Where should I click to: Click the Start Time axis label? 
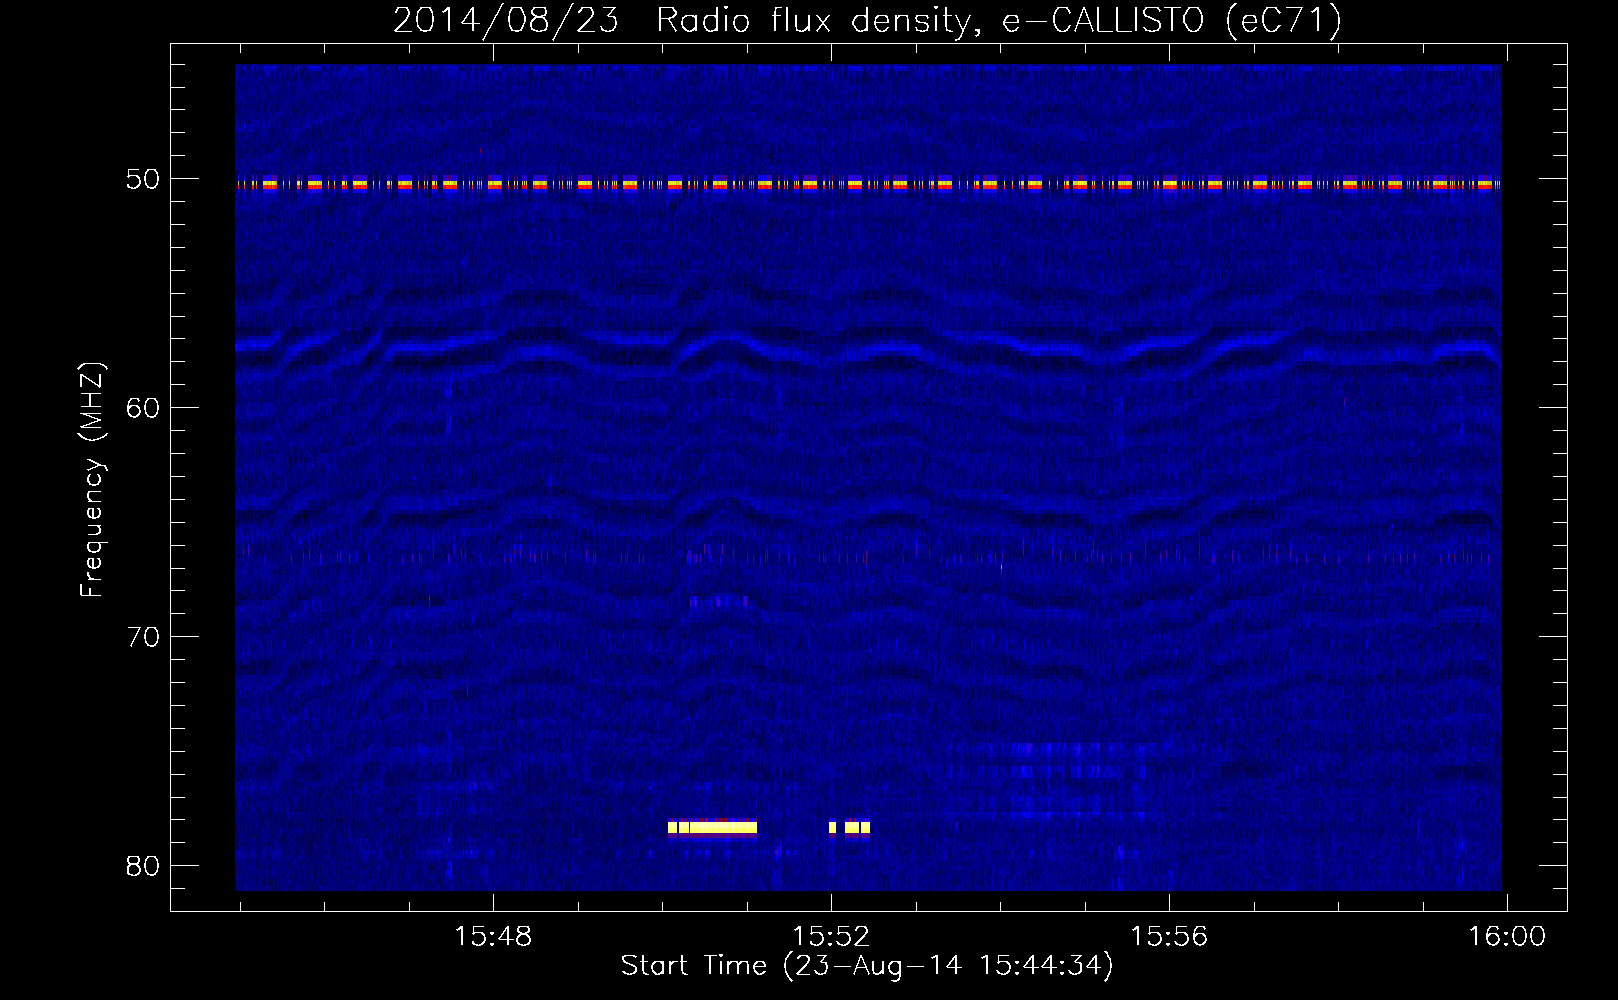867,966
